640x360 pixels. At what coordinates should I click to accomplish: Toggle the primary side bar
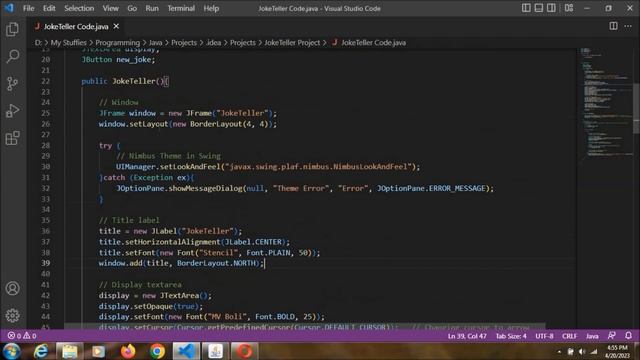[527, 8]
